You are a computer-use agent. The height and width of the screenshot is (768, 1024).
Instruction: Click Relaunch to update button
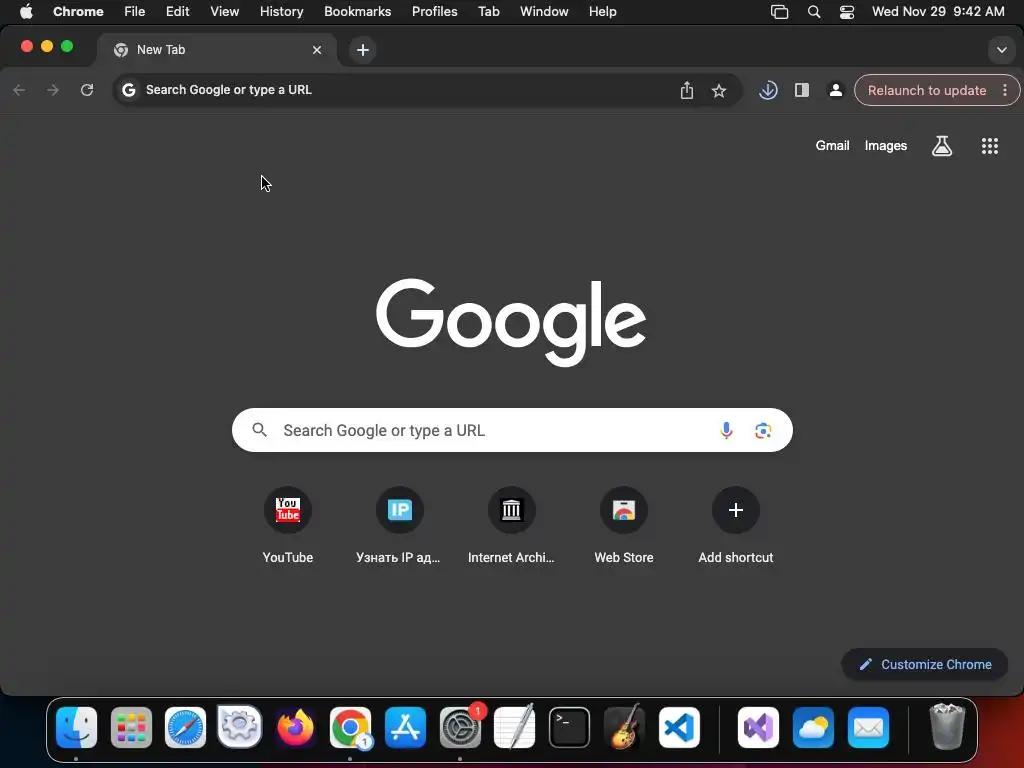927,90
